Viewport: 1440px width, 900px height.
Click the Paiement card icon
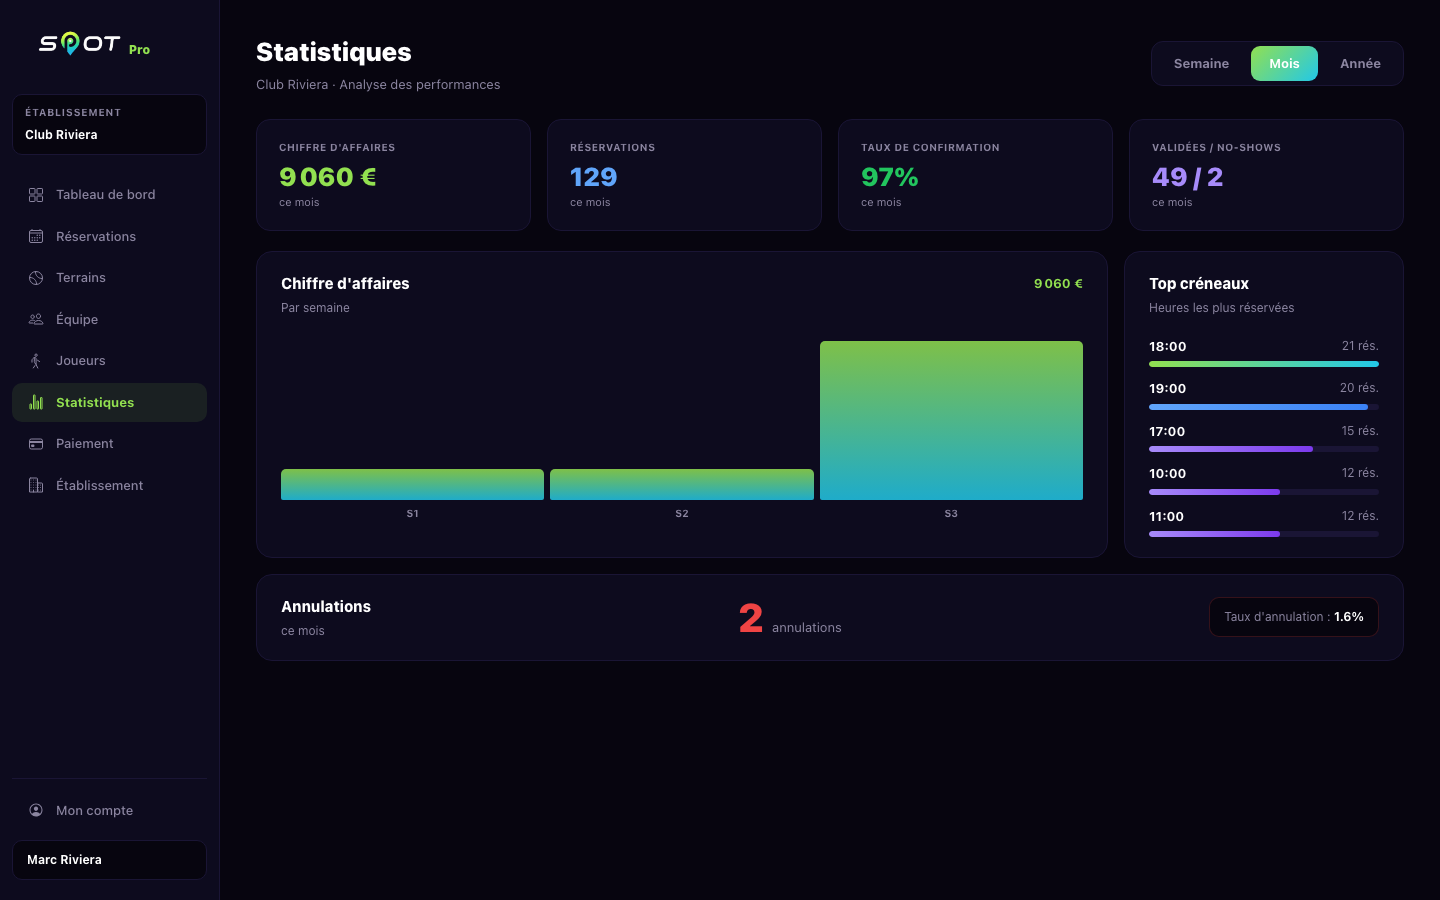[36, 444]
